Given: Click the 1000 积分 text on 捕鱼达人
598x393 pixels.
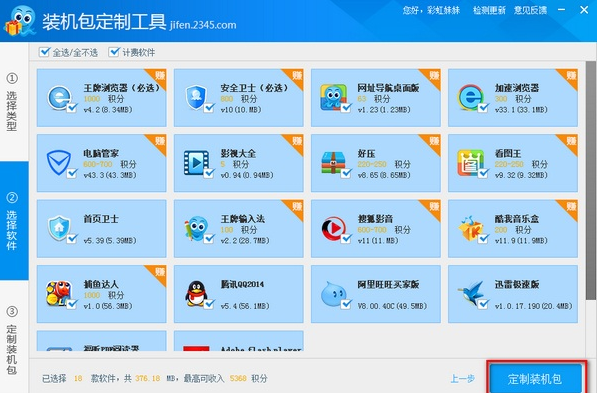Looking at the screenshot, I should 104,295.
